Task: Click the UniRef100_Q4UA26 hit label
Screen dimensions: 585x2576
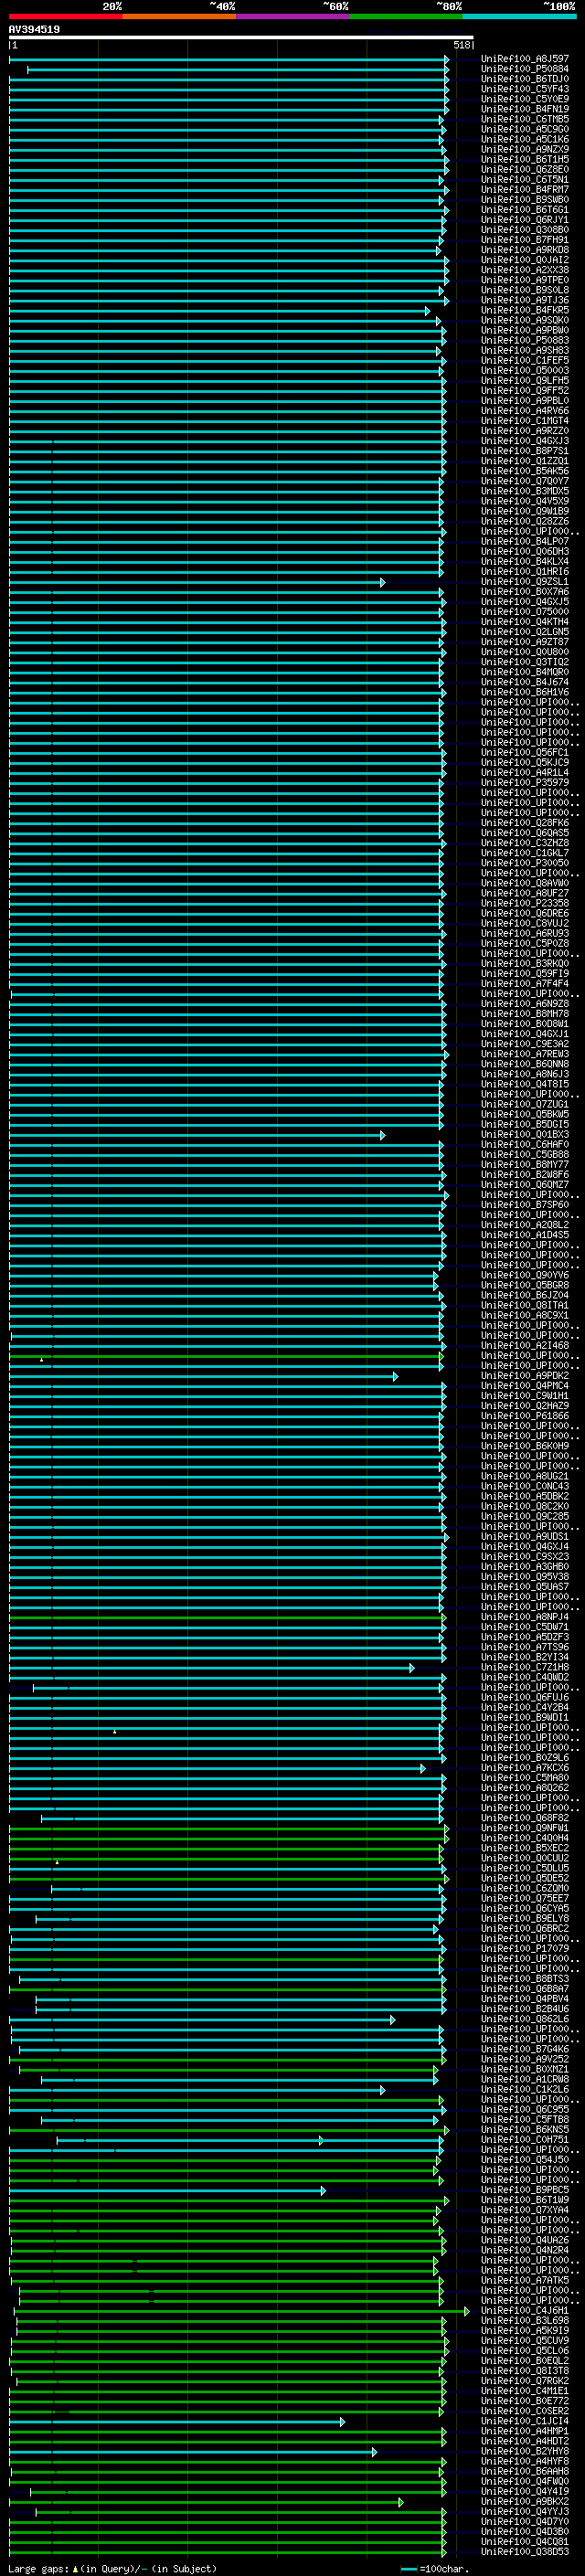Action: (524, 2240)
